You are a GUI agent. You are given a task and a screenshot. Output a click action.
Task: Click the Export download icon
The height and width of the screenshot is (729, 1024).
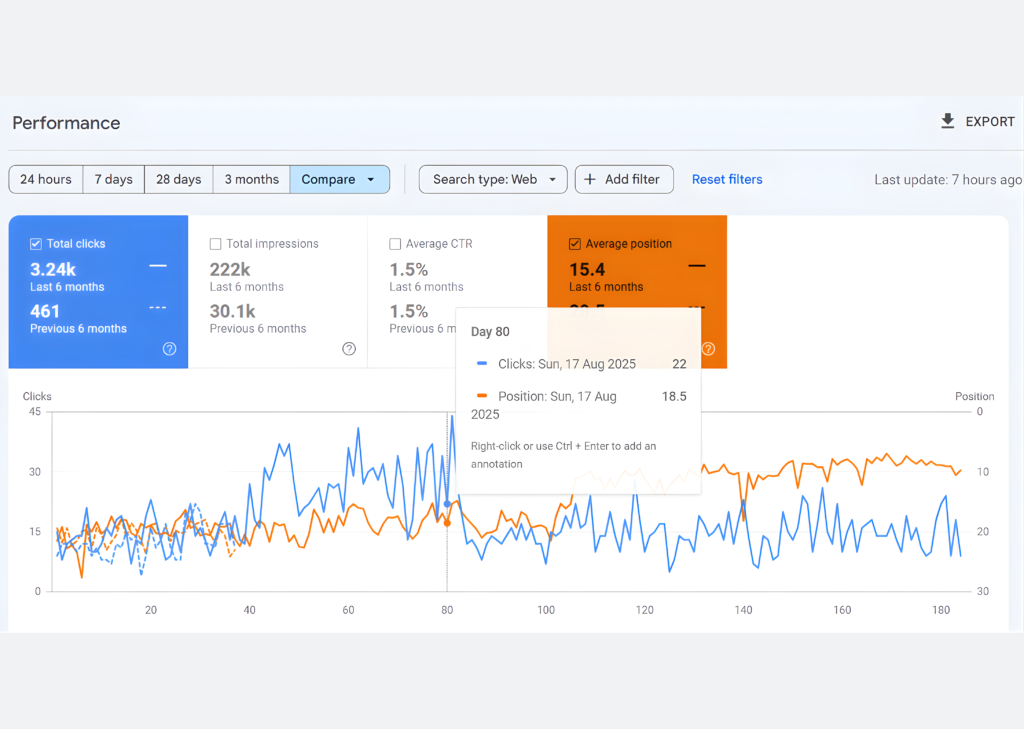tap(948, 121)
